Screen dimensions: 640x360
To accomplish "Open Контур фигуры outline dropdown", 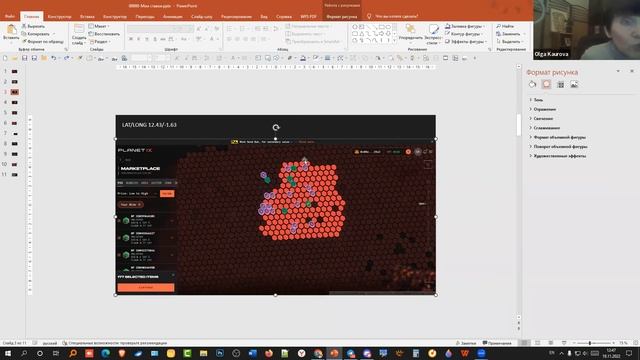I will [464, 34].
